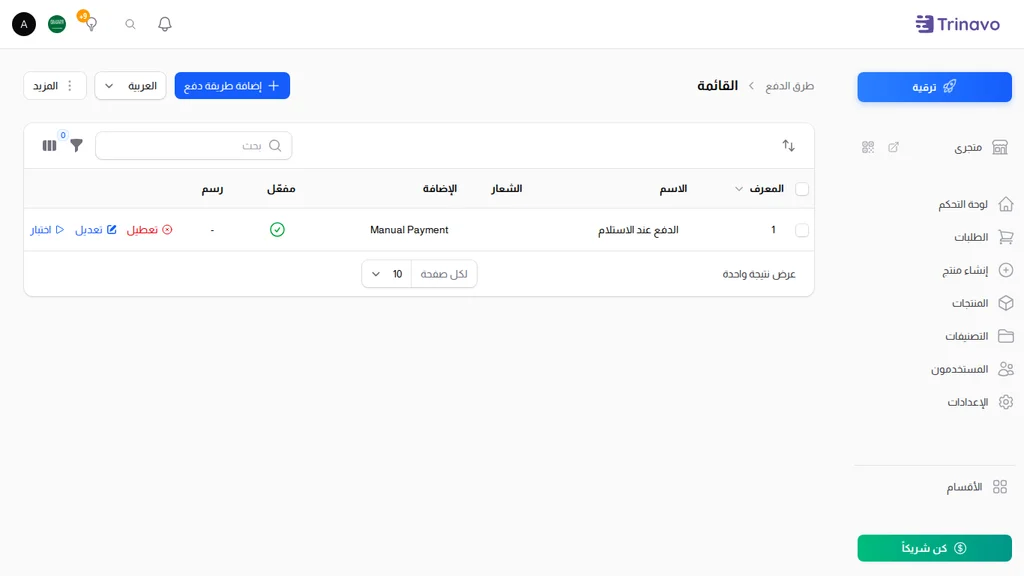Screen dimensions: 1024x576
Task: Click the الشعار column header
Action: 507,189
